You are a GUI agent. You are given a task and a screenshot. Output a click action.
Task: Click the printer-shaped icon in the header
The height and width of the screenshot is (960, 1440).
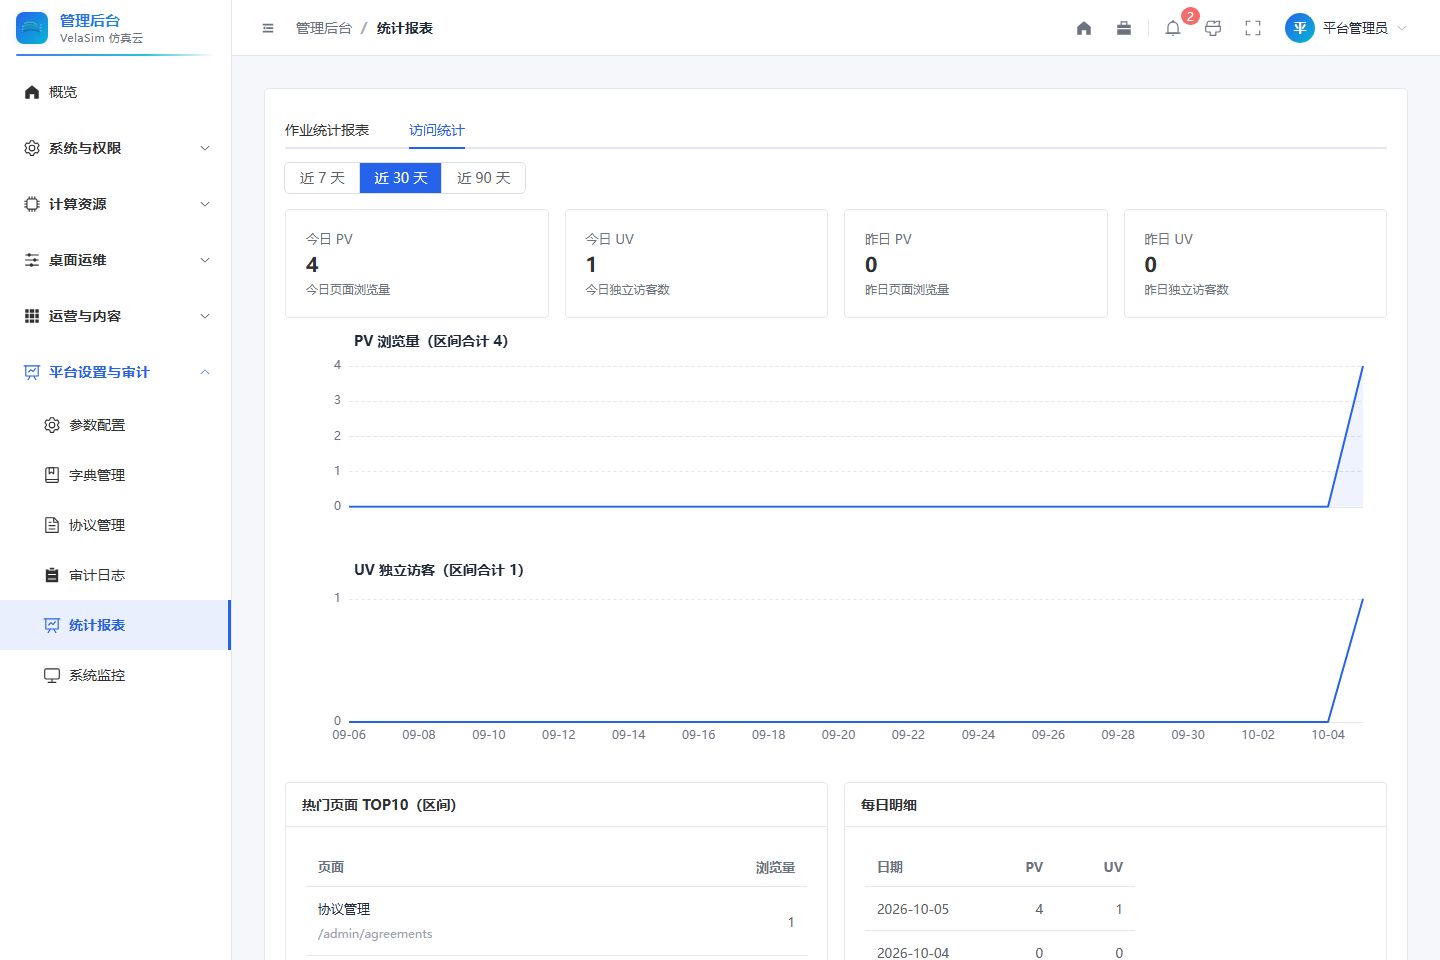click(1213, 28)
